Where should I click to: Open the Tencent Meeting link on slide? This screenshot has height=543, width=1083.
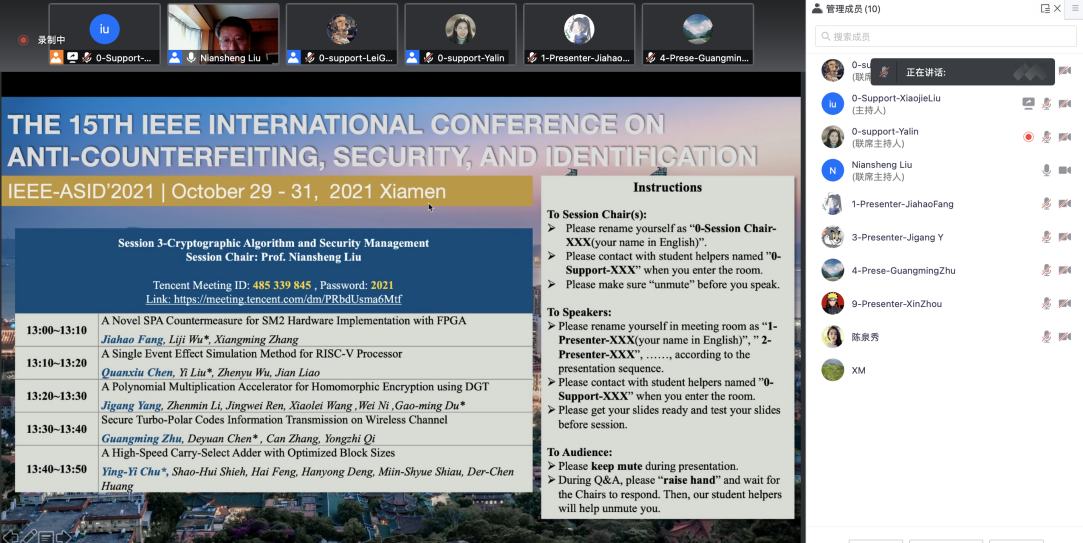(x=273, y=299)
